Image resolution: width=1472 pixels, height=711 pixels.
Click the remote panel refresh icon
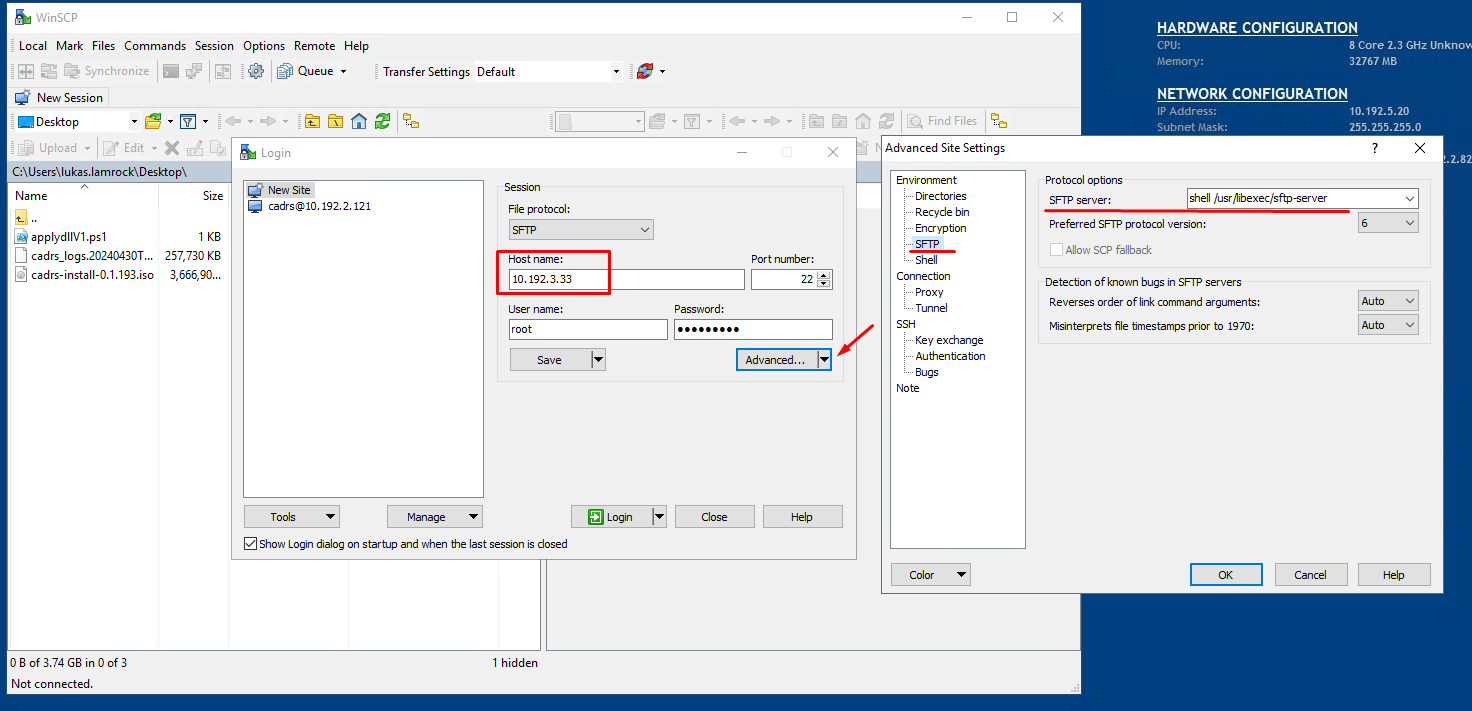point(886,121)
